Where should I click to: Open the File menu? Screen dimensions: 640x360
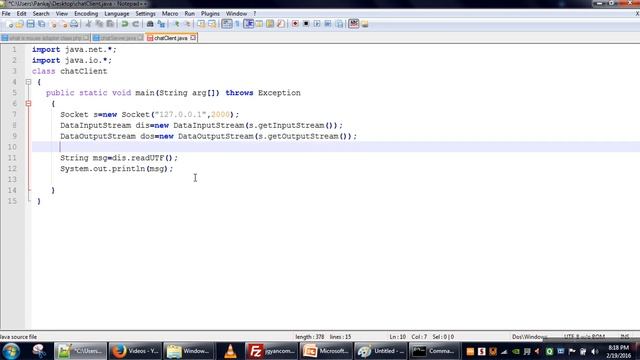point(6,13)
